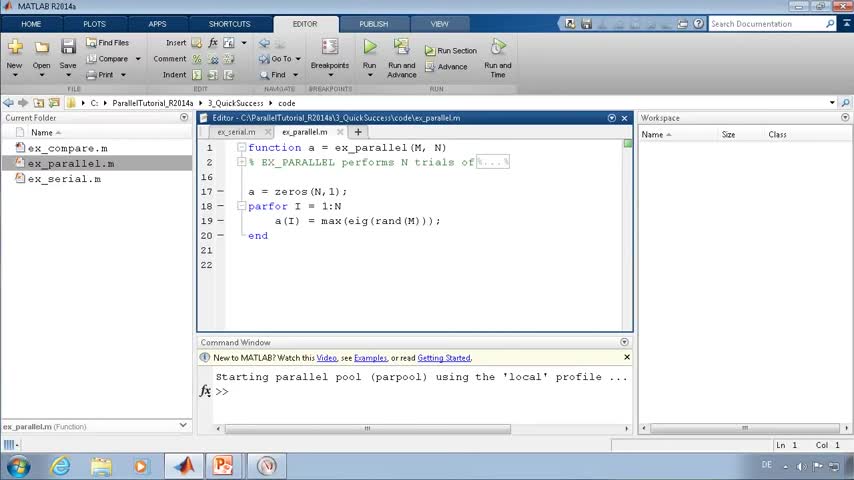Click the help question mark icon
The width and height of the screenshot is (854, 480).
tap(698, 24)
